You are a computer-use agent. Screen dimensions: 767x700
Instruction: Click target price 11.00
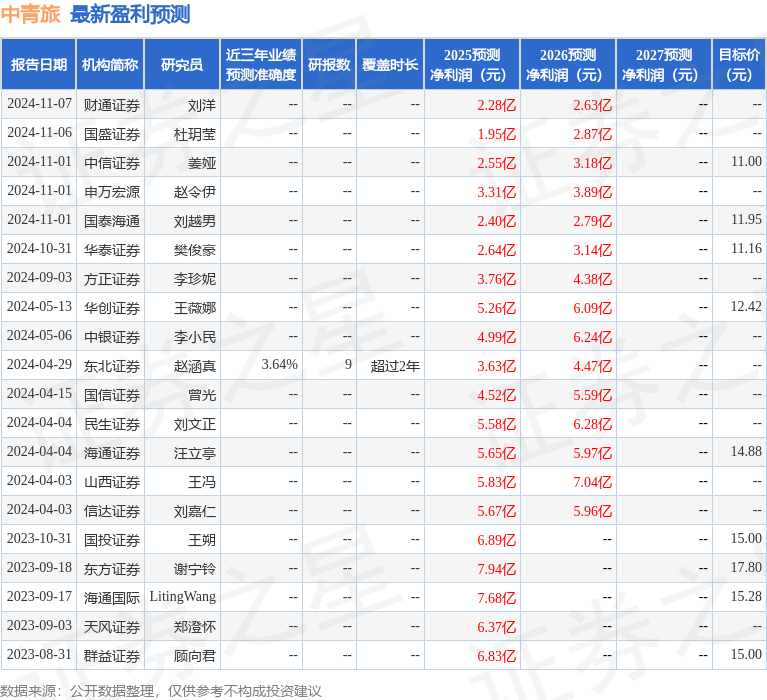[x=746, y=161]
